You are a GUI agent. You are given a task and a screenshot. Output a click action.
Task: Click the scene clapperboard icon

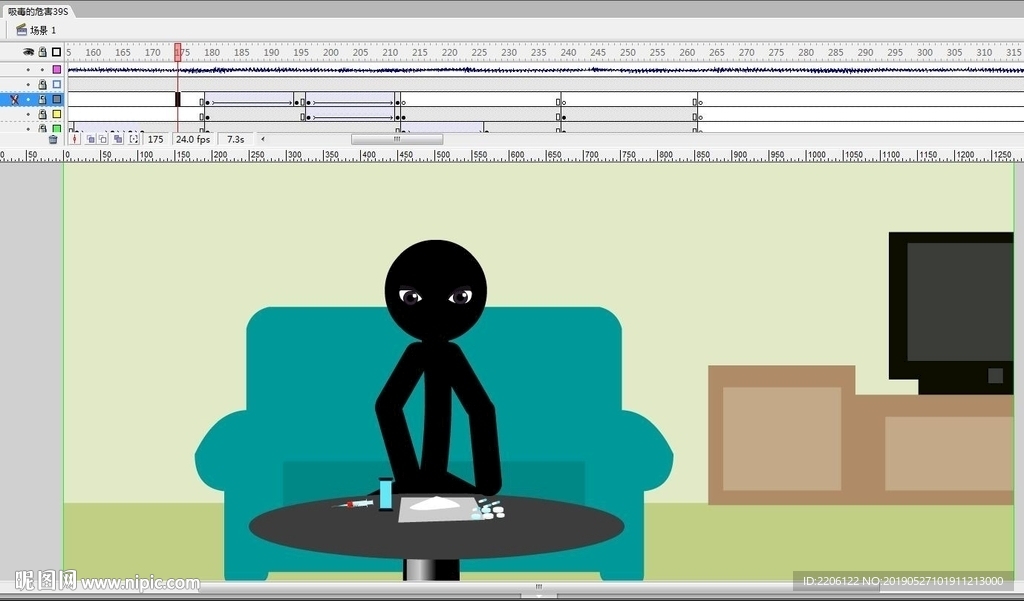point(22,29)
